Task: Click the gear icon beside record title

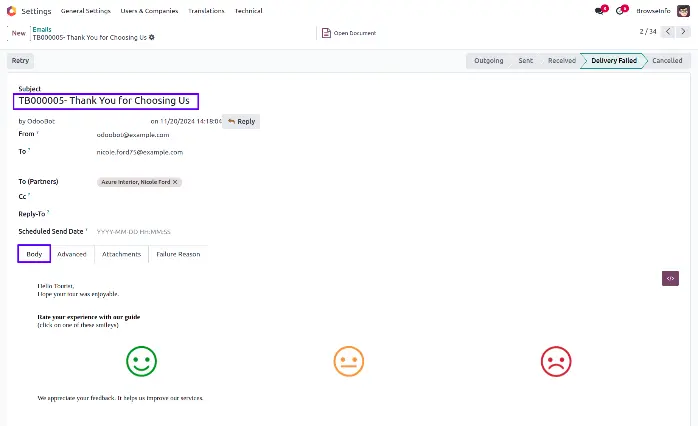Action: 152,38
